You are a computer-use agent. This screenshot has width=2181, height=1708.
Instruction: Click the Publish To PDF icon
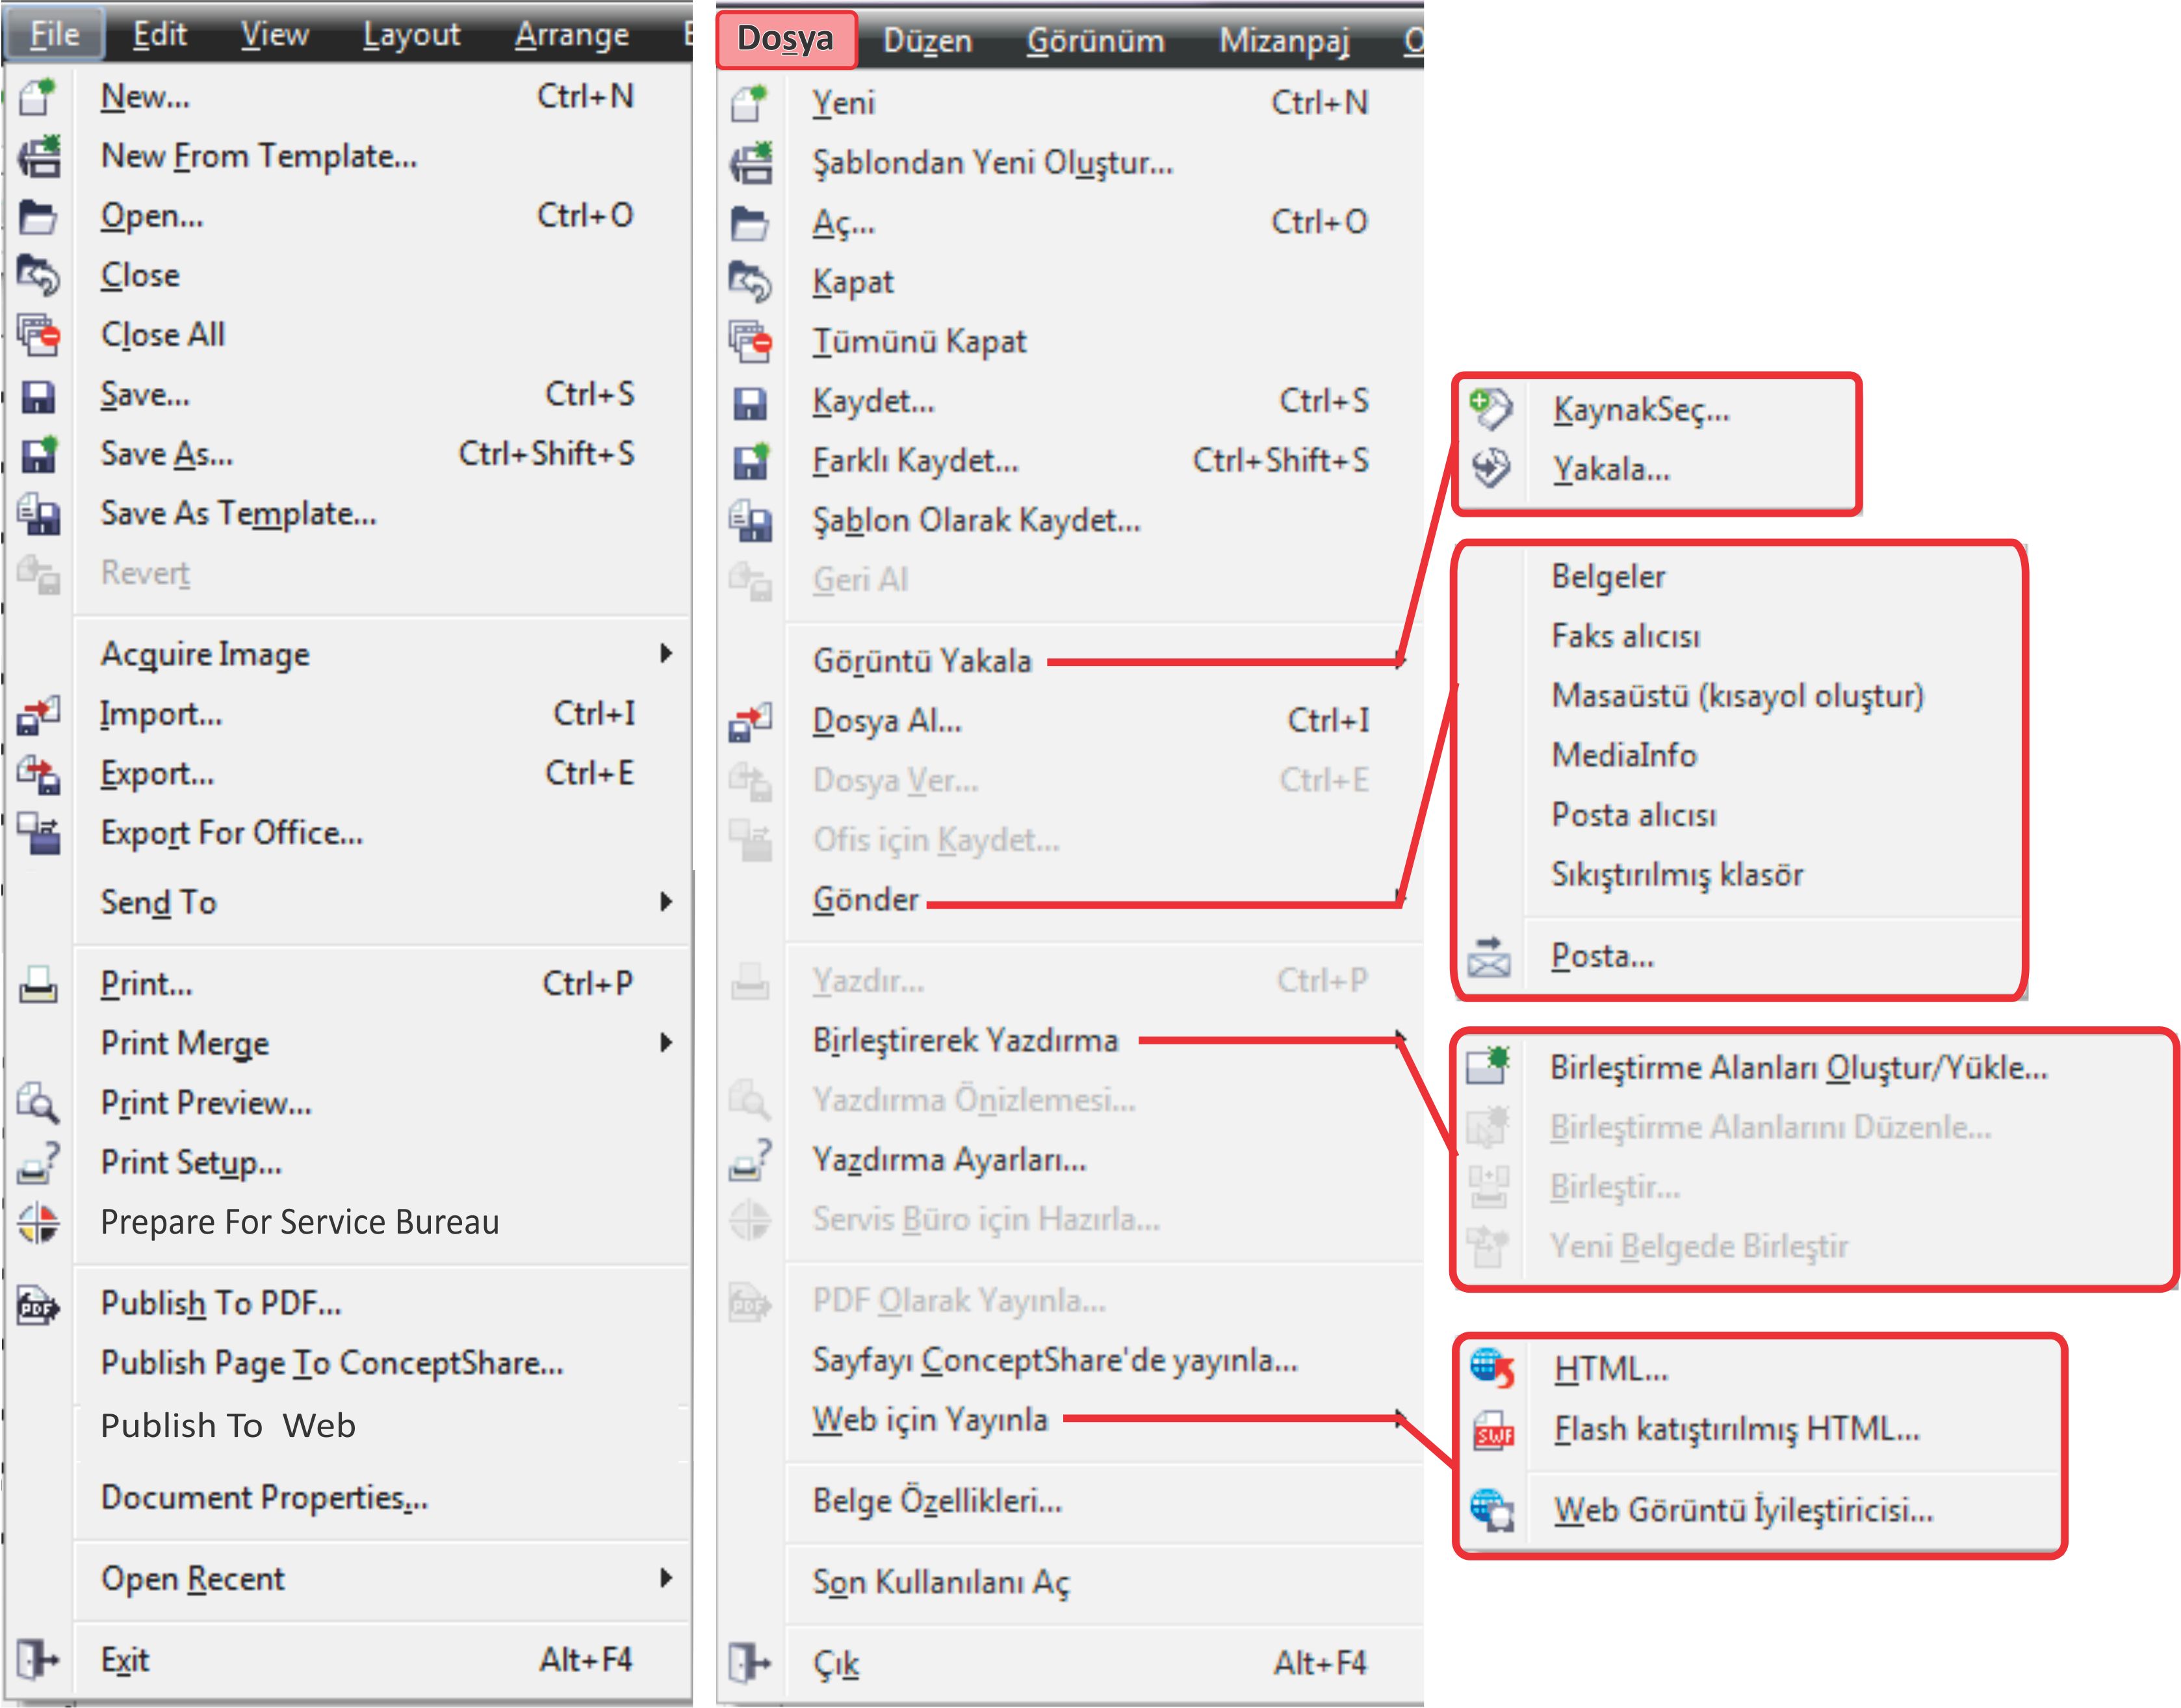point(38,1305)
